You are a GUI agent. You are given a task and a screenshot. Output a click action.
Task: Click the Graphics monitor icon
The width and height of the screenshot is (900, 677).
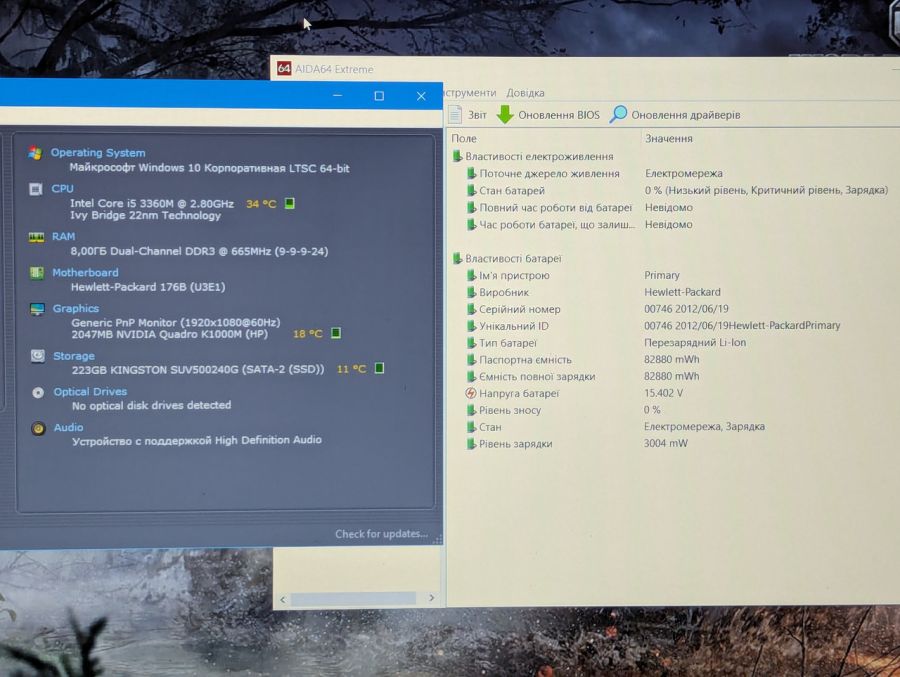pyautogui.click(x=37, y=309)
